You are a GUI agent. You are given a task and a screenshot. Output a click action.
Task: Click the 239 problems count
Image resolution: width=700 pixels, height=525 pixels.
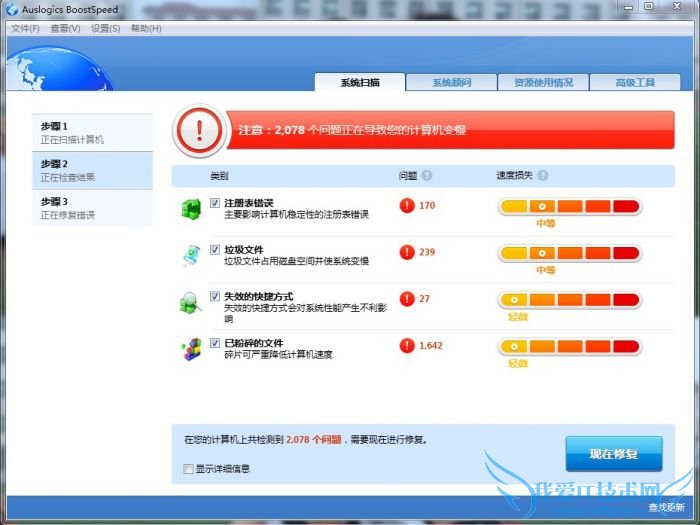pos(427,252)
